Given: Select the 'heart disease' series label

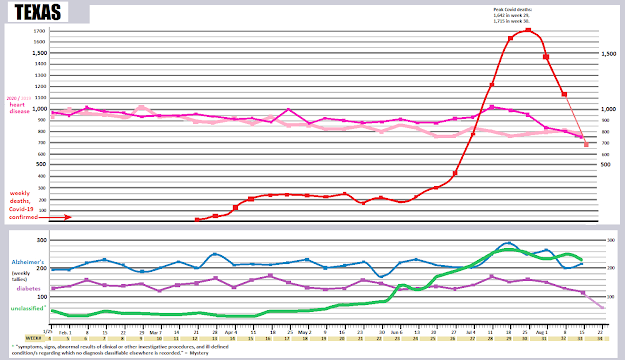Looking at the screenshot, I should tap(20, 108).
